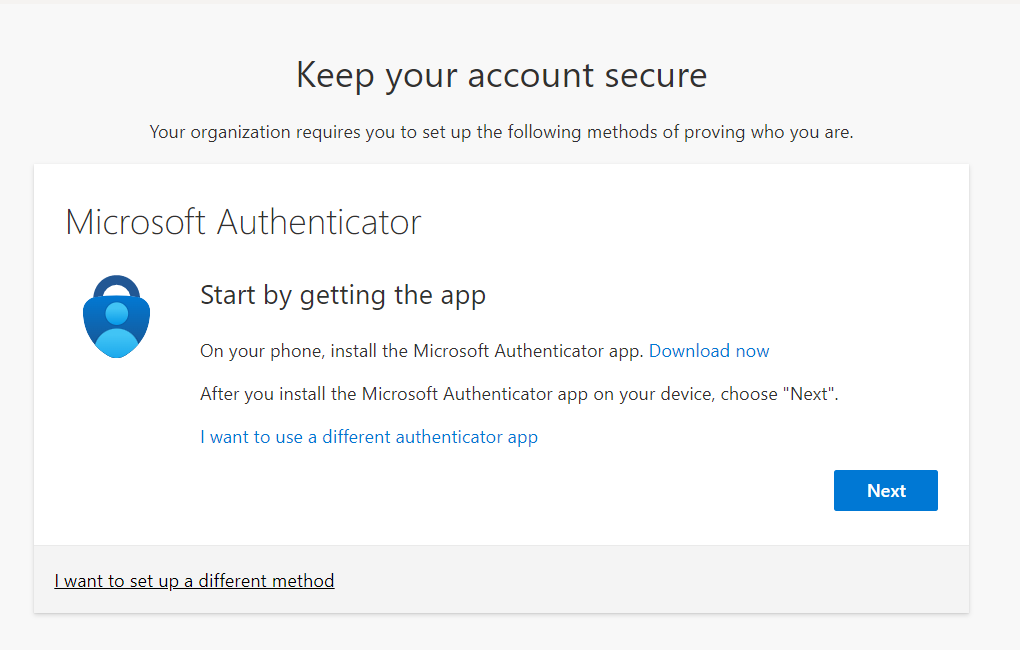1020x650 pixels.
Task: Click the Microsoft Authenticator card title
Action: 243,222
